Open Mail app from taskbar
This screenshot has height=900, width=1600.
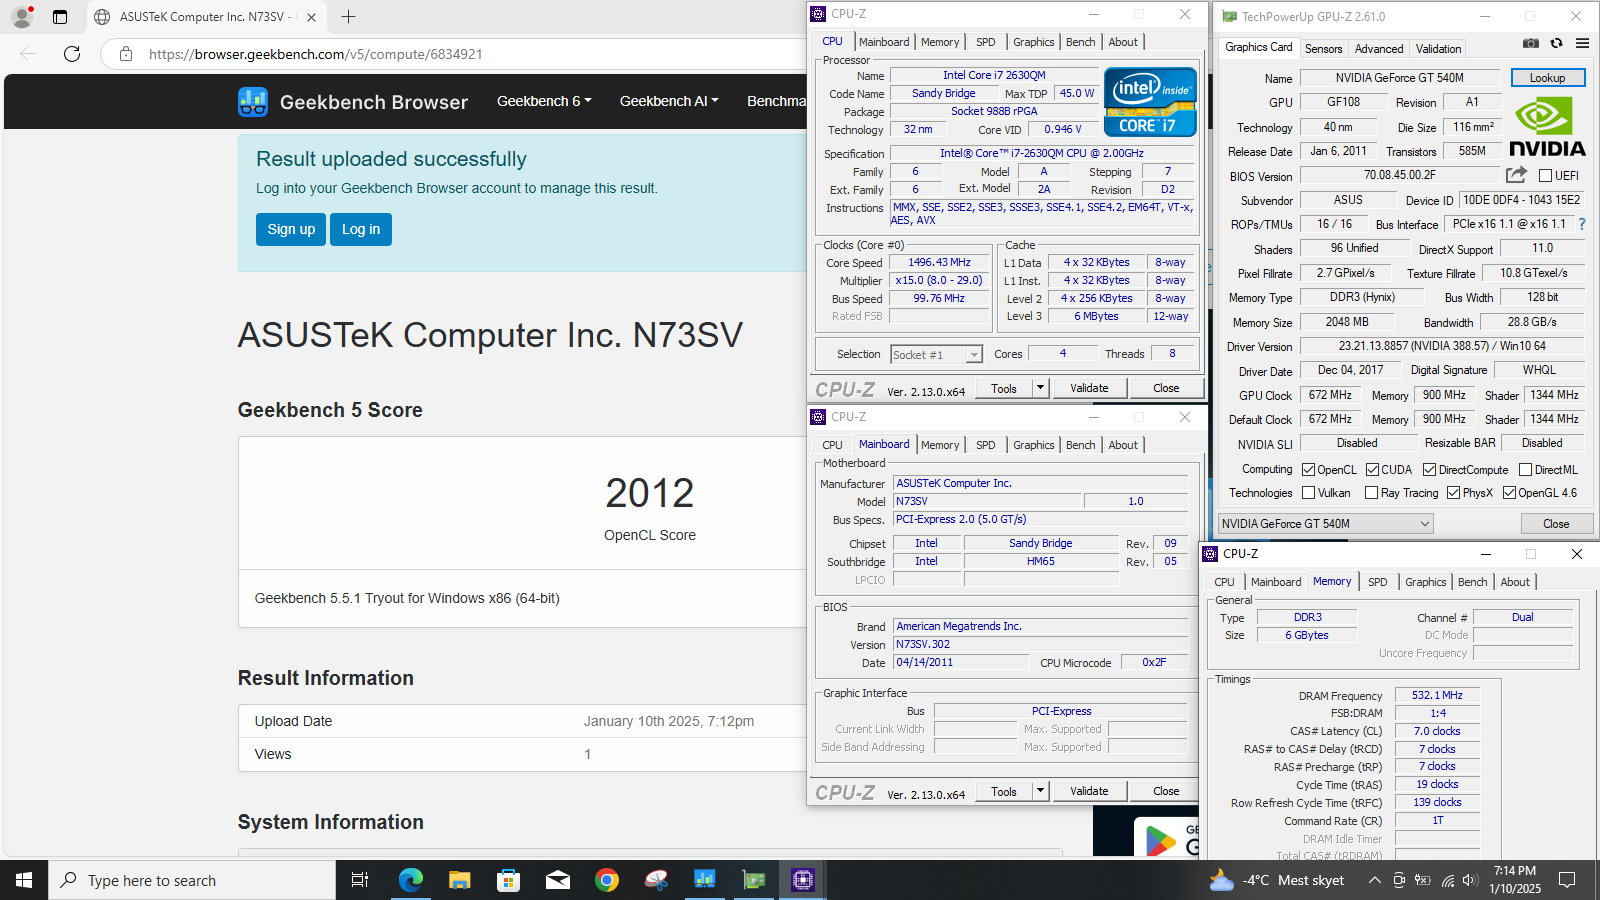click(558, 880)
